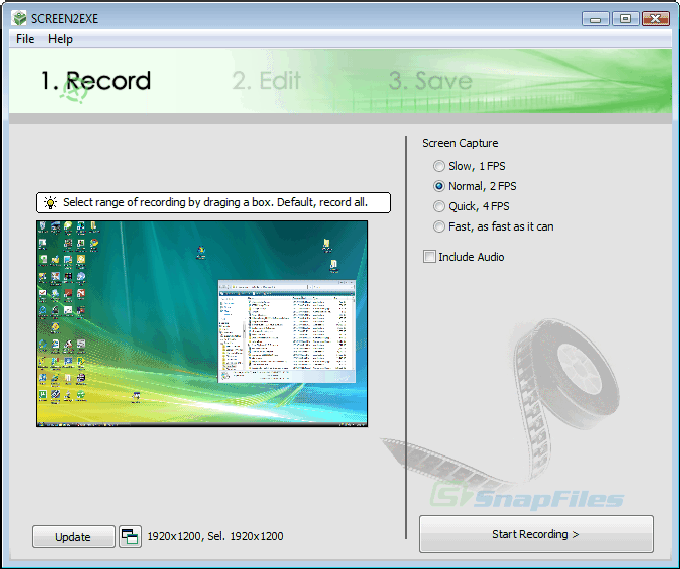Click the Screen Capture section label
The image size is (680, 569).
460,143
